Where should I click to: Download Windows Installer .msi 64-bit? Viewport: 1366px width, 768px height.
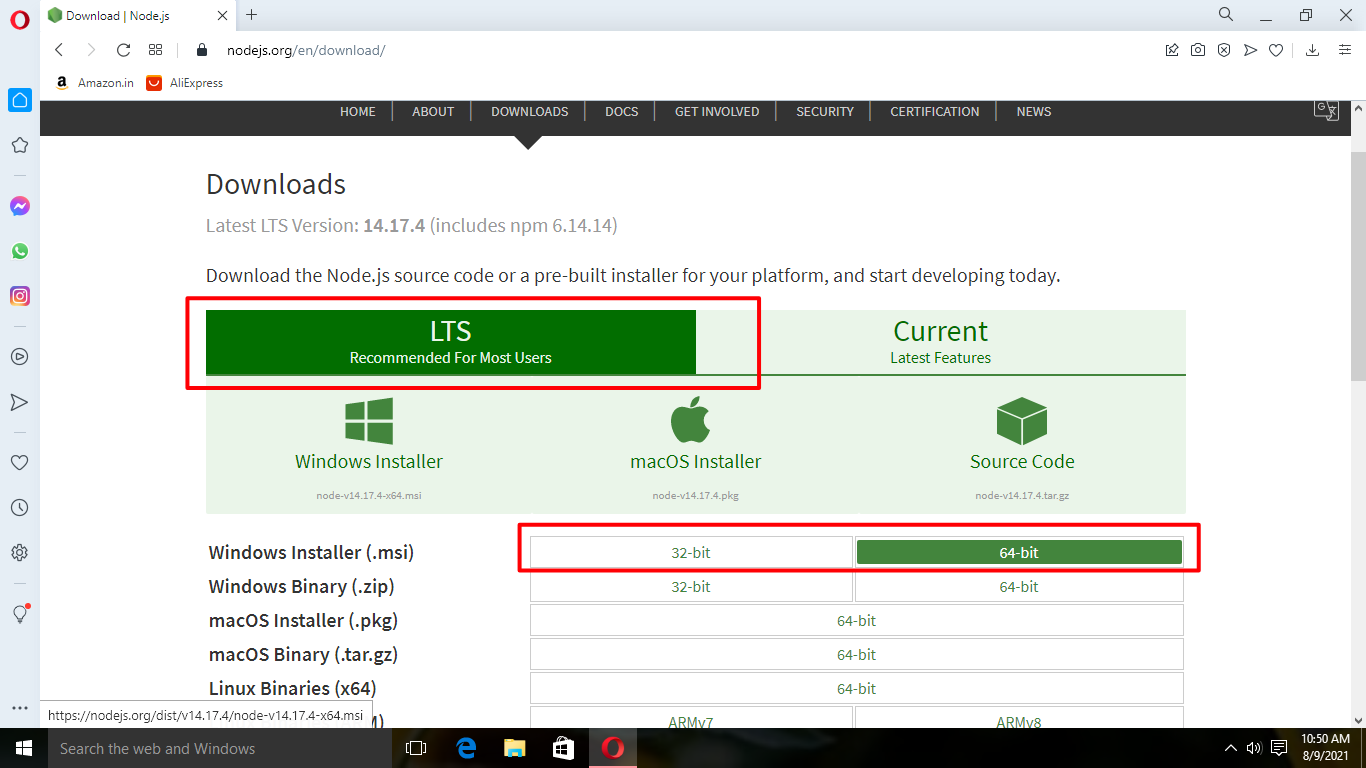pyautogui.click(x=1019, y=552)
